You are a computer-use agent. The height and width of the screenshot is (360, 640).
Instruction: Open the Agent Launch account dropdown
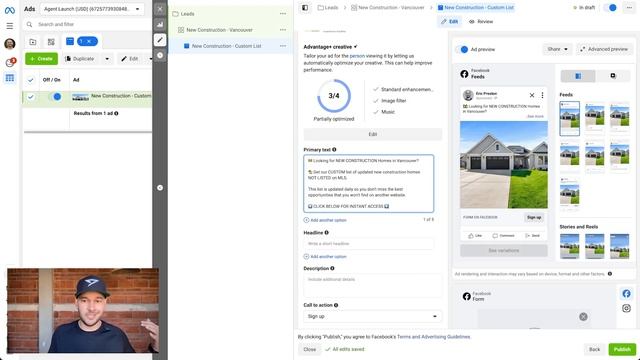point(92,9)
